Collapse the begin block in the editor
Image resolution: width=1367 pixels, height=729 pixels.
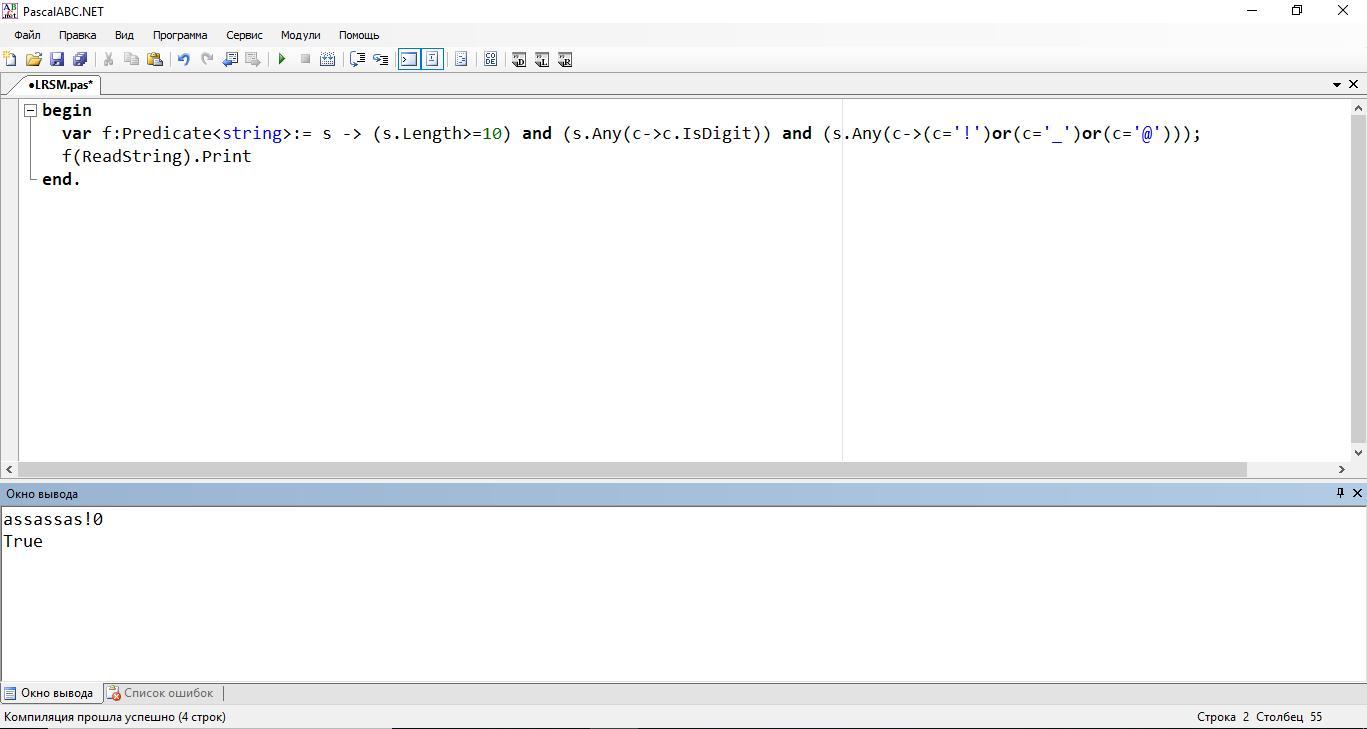(31, 110)
